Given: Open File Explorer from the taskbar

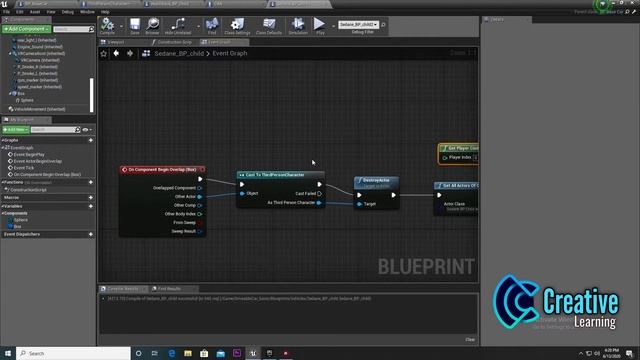Looking at the screenshot, I should pyautogui.click(x=188, y=353).
